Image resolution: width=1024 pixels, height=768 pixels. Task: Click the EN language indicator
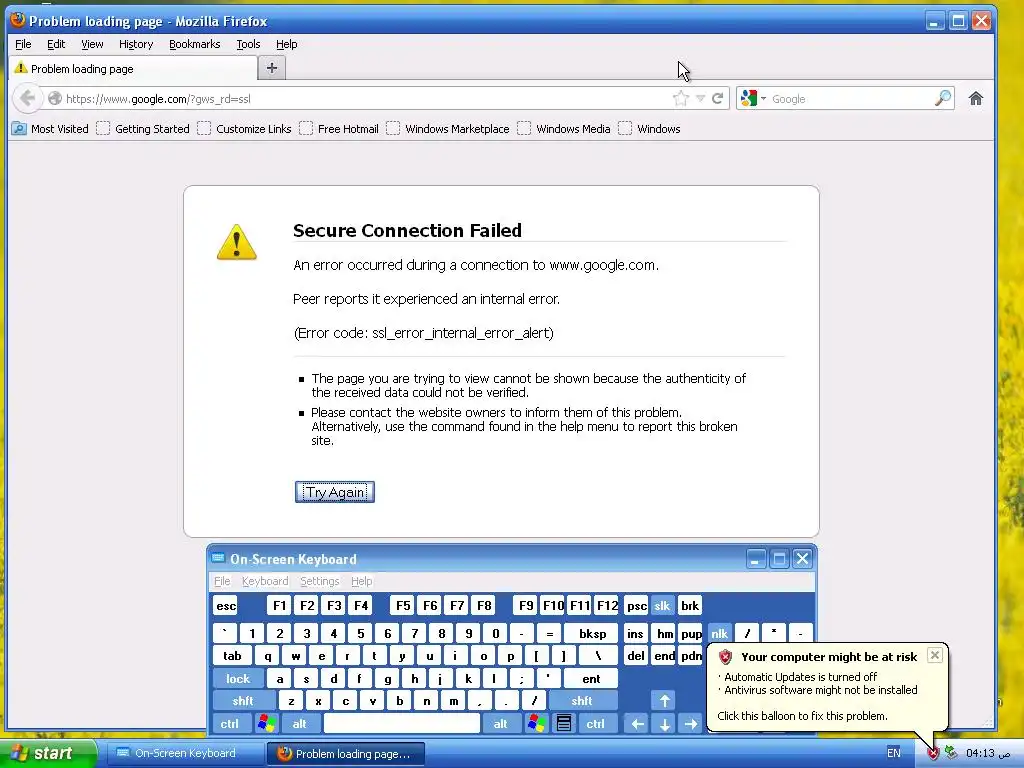point(893,753)
